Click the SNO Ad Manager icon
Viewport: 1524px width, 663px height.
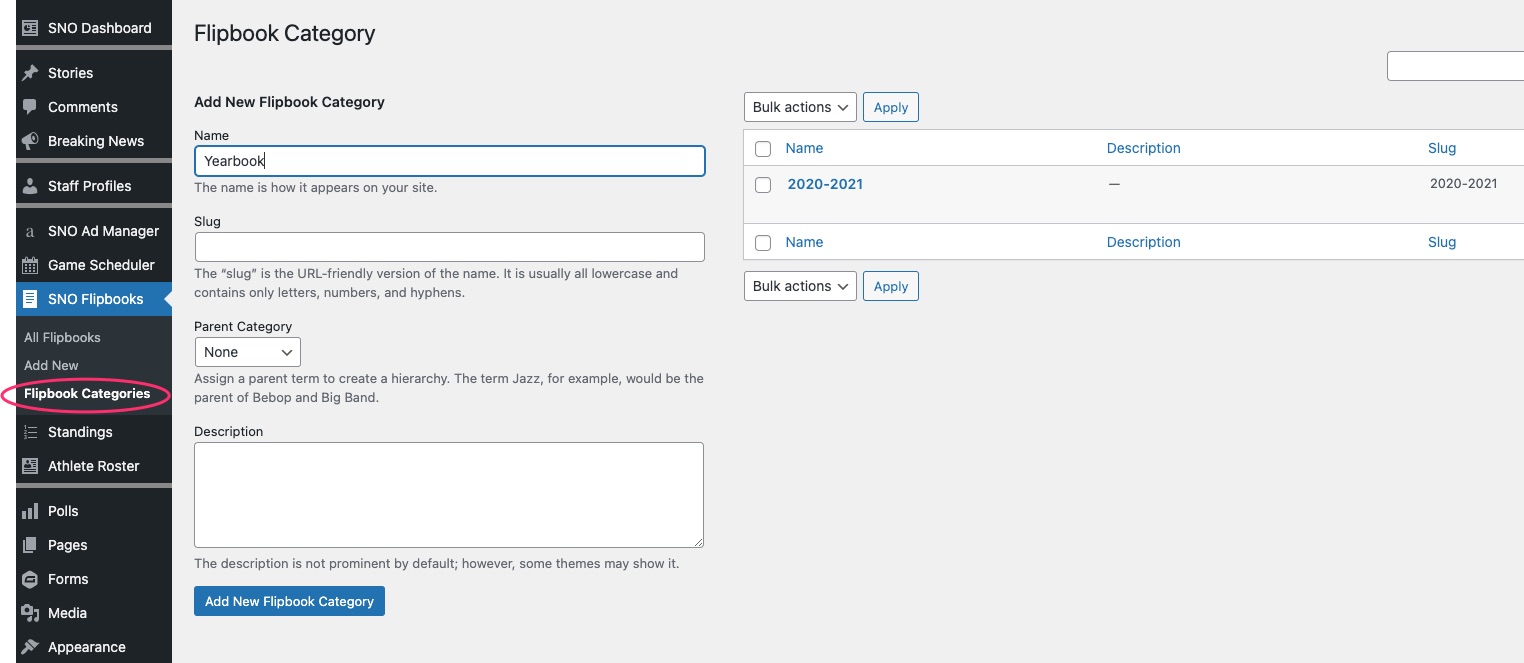click(x=30, y=231)
